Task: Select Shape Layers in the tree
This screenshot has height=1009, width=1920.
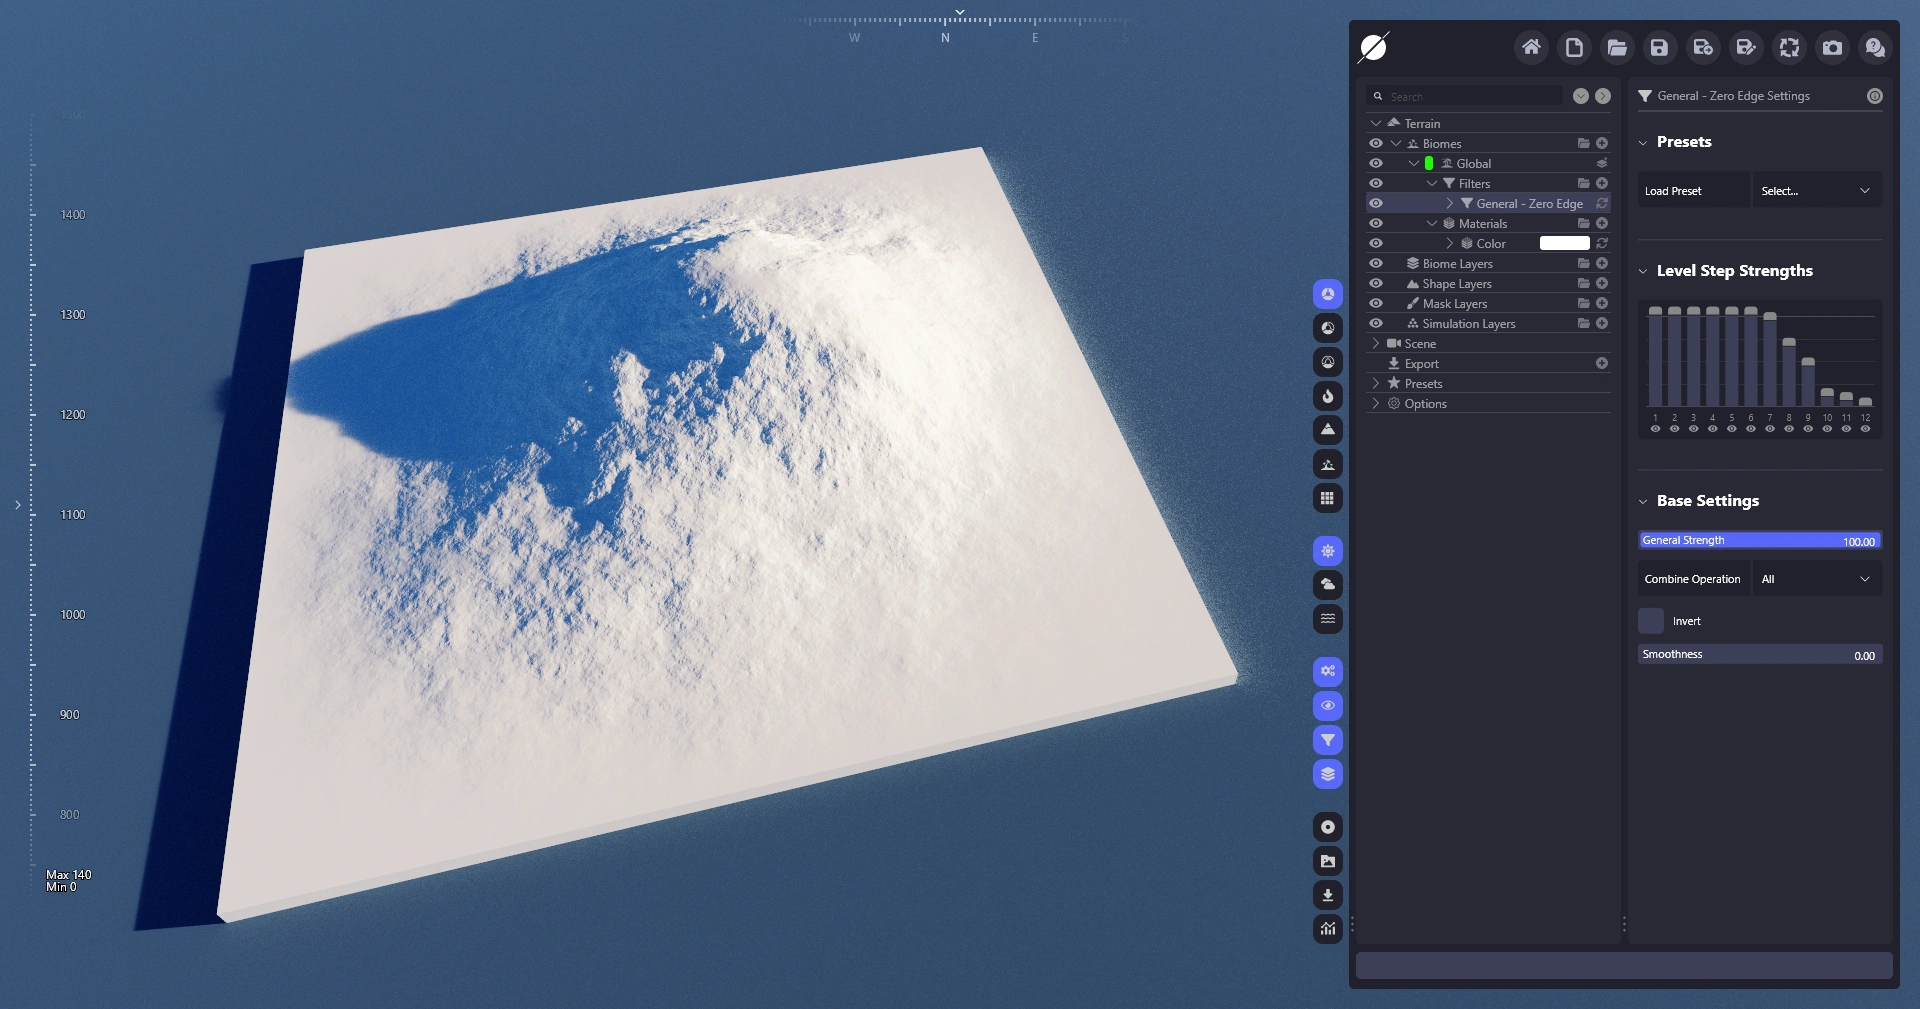Action: coord(1456,284)
